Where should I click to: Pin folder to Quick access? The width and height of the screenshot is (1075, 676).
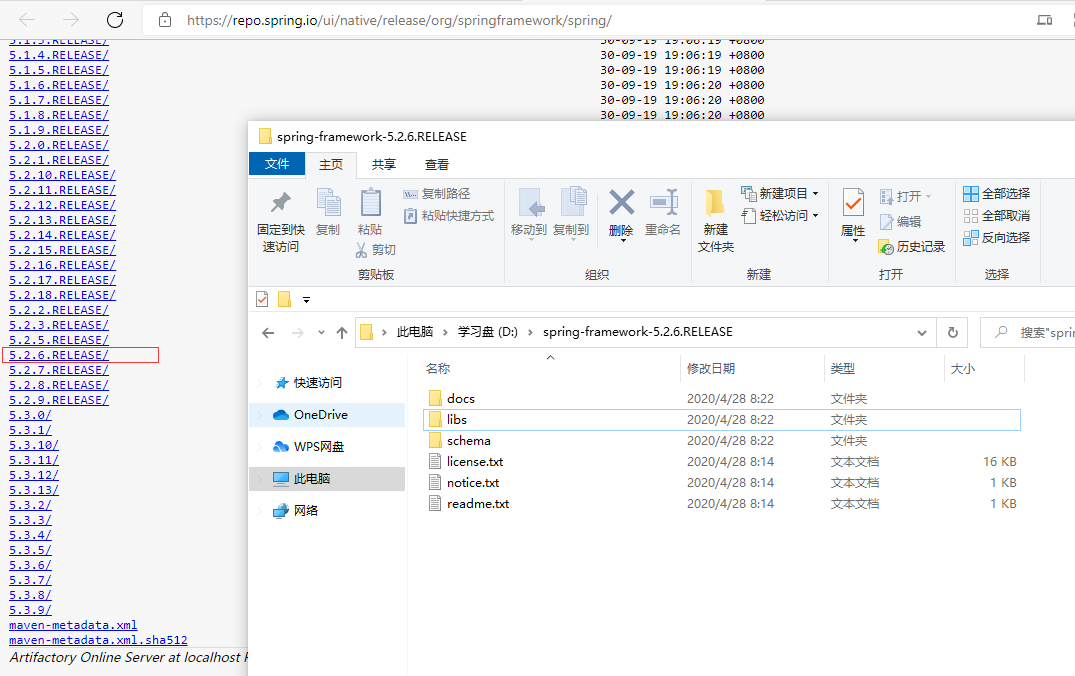[x=280, y=221]
